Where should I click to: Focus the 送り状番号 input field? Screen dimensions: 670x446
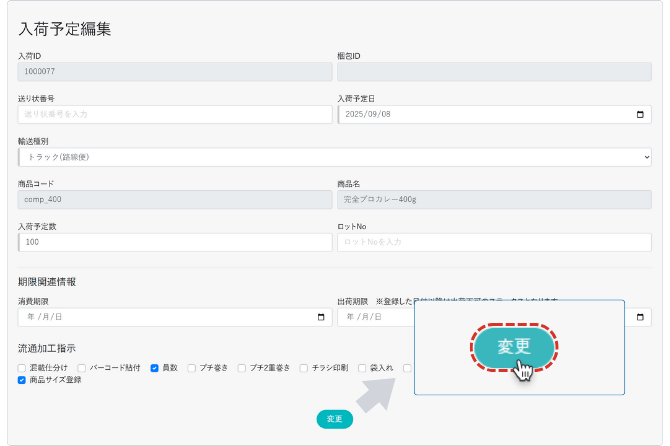[175, 114]
